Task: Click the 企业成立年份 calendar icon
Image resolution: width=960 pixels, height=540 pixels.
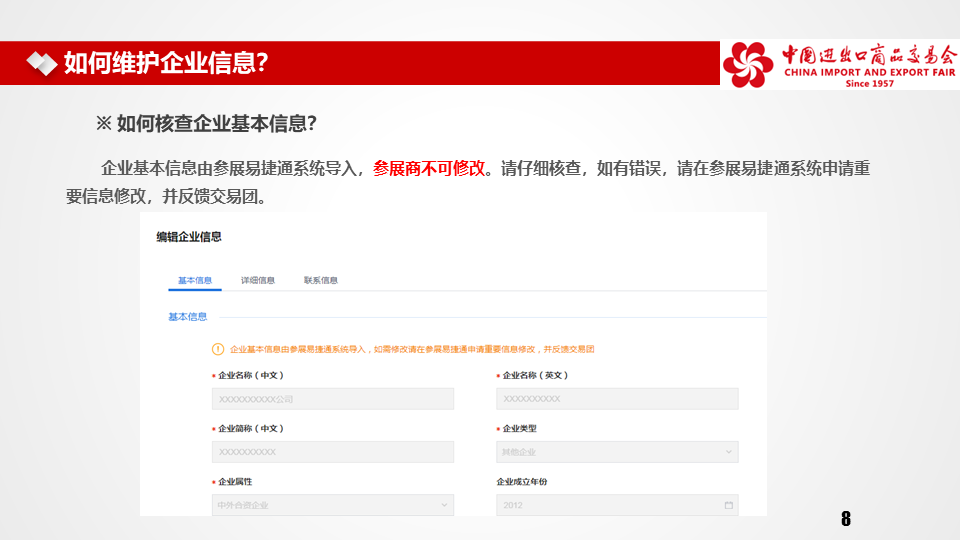Action: pyautogui.click(x=729, y=505)
